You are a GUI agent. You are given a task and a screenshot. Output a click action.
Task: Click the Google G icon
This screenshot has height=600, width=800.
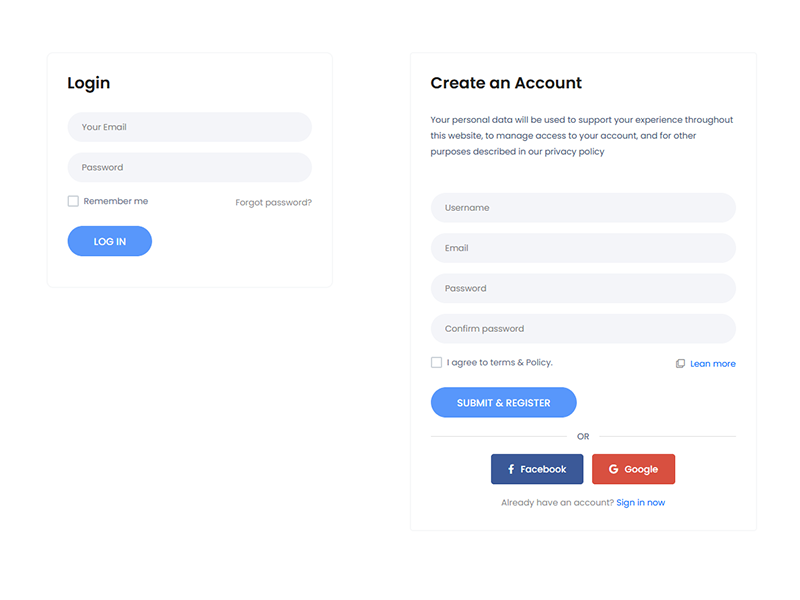(x=613, y=469)
